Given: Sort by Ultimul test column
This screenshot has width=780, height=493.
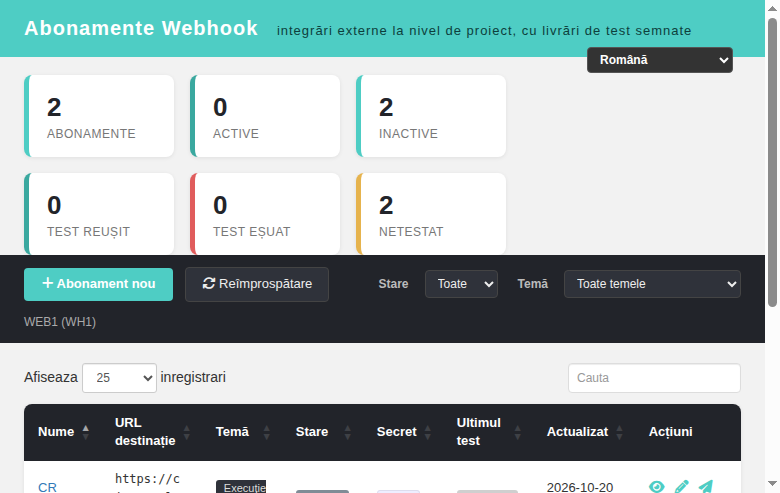Looking at the screenshot, I should click(488, 432).
